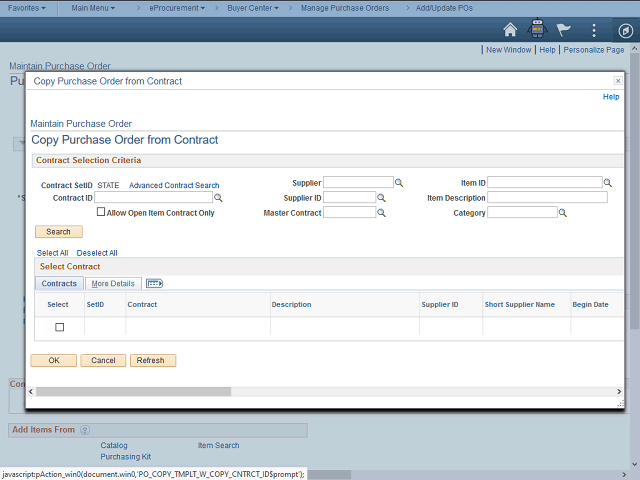The width and height of the screenshot is (640, 480).
Task: Click the Item ID lookup magnifier
Action: [609, 183]
